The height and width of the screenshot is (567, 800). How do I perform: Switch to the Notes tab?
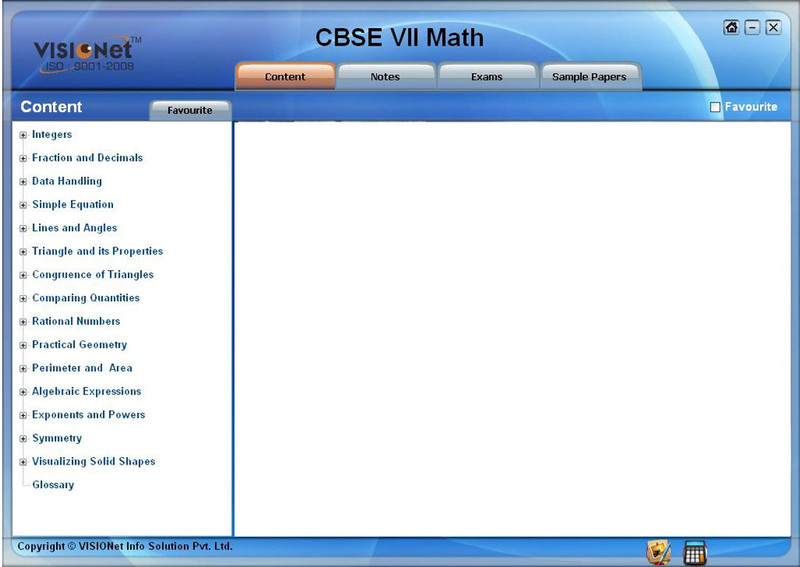tap(385, 77)
